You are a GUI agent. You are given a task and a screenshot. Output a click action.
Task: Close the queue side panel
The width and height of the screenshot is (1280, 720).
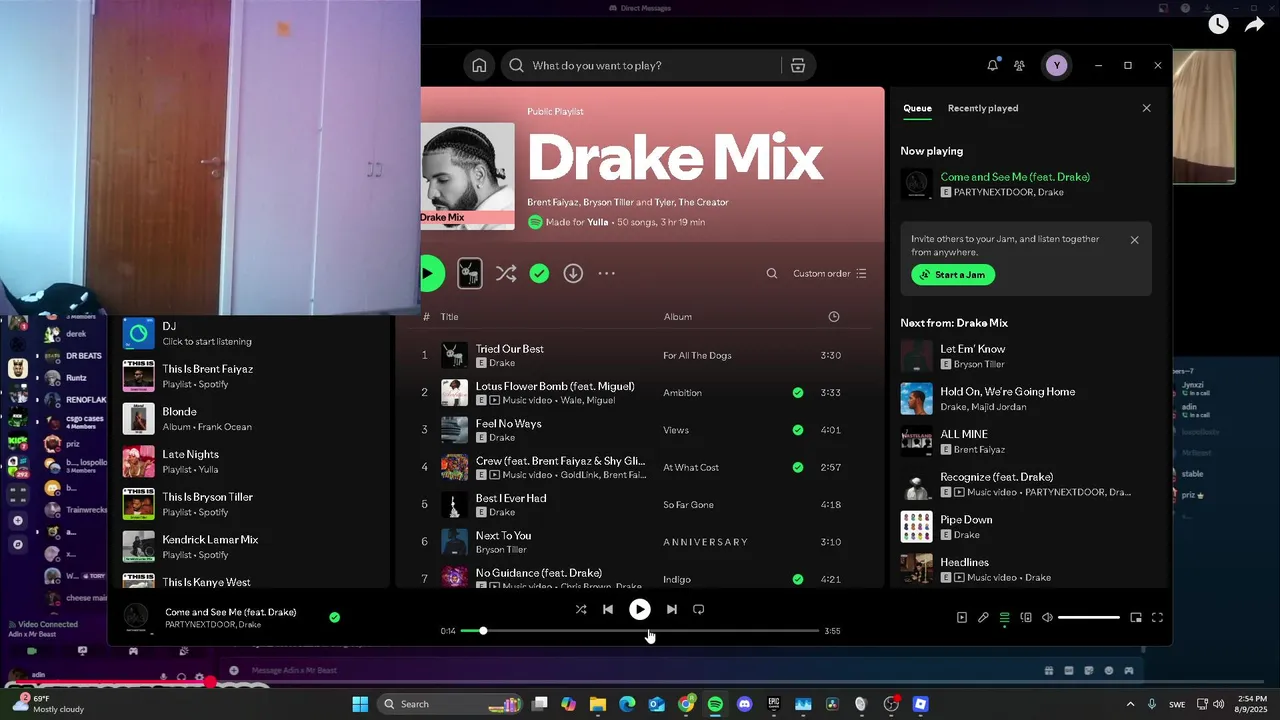tap(1146, 108)
